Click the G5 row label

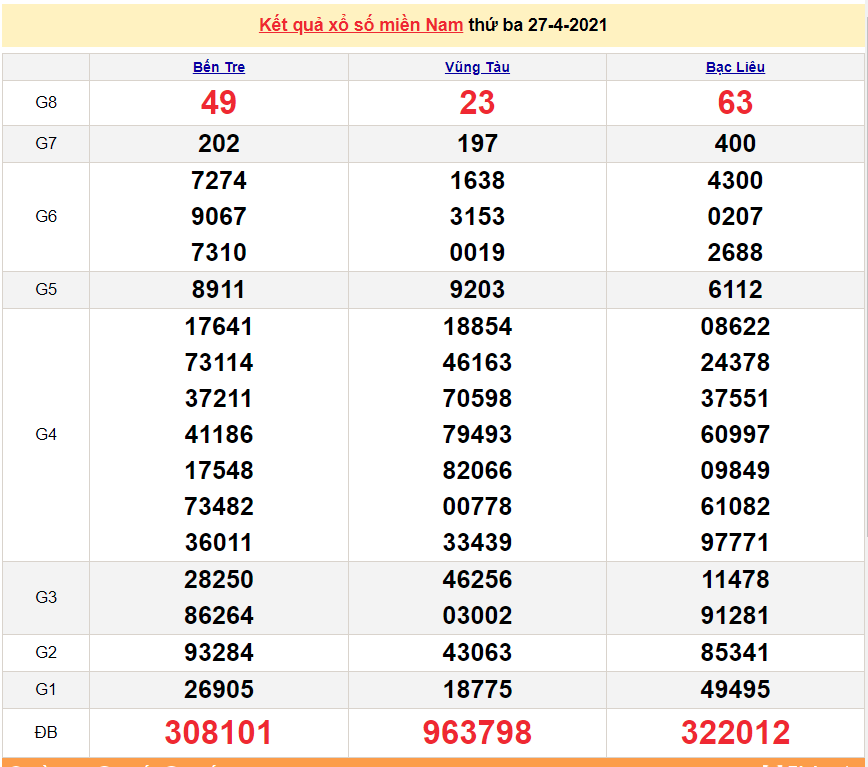click(x=46, y=289)
